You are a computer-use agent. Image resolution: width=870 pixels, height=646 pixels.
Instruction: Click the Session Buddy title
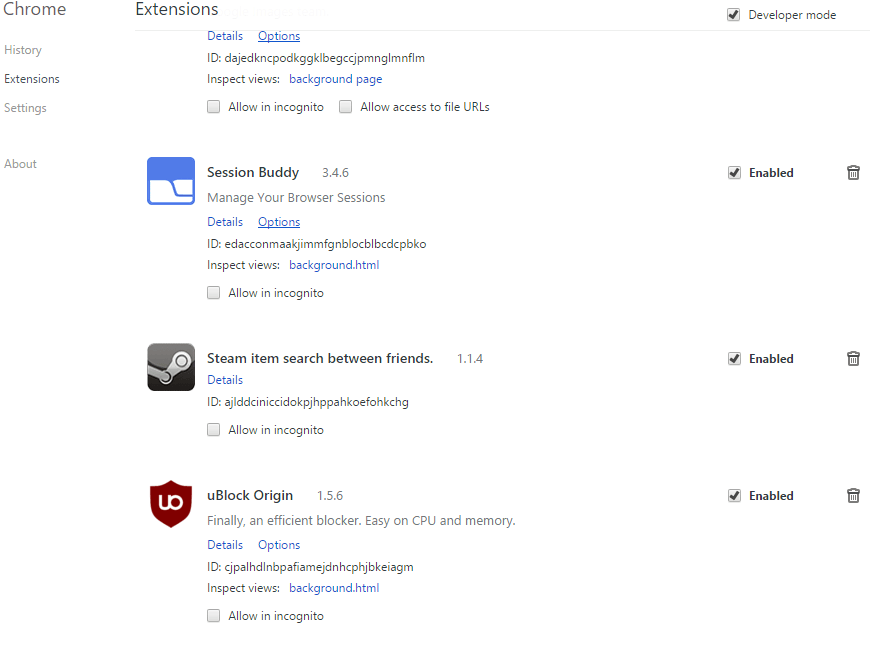(x=253, y=173)
